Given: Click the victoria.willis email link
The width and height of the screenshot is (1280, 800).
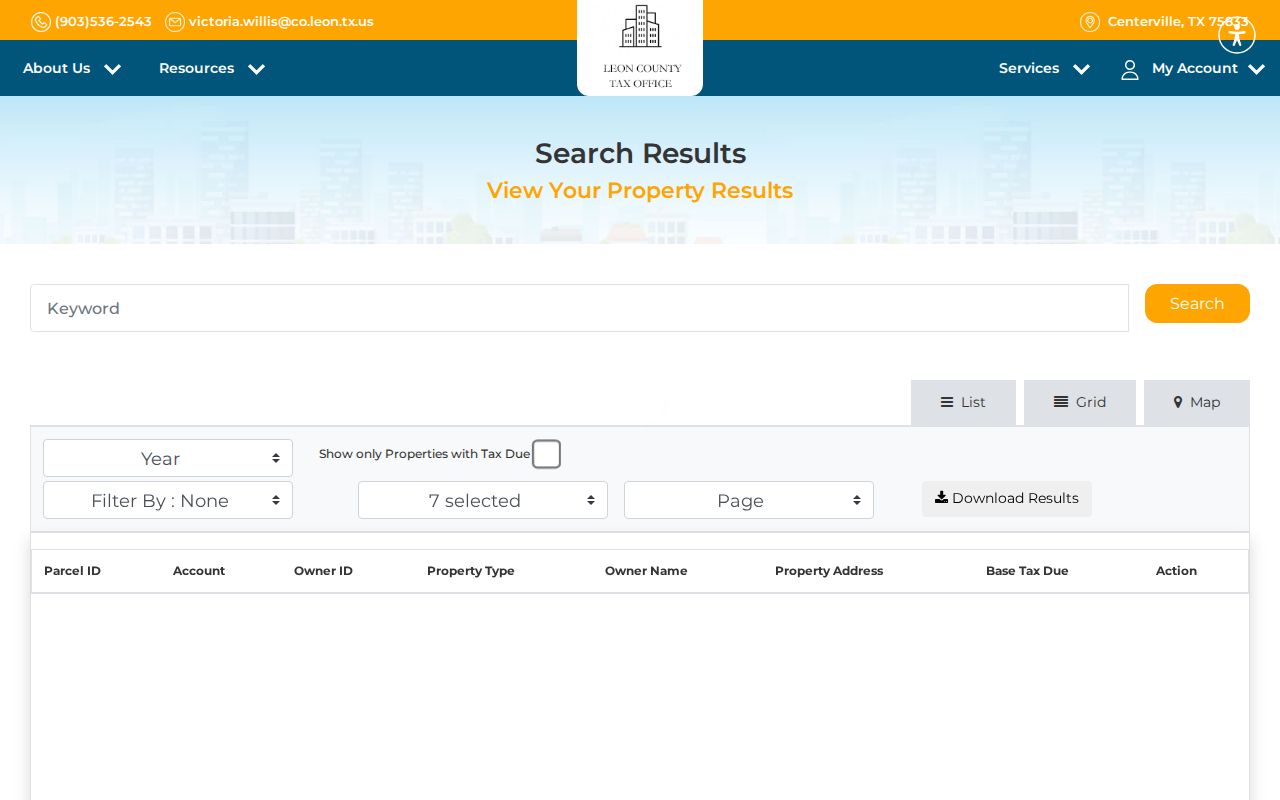Looking at the screenshot, I should [x=281, y=22].
